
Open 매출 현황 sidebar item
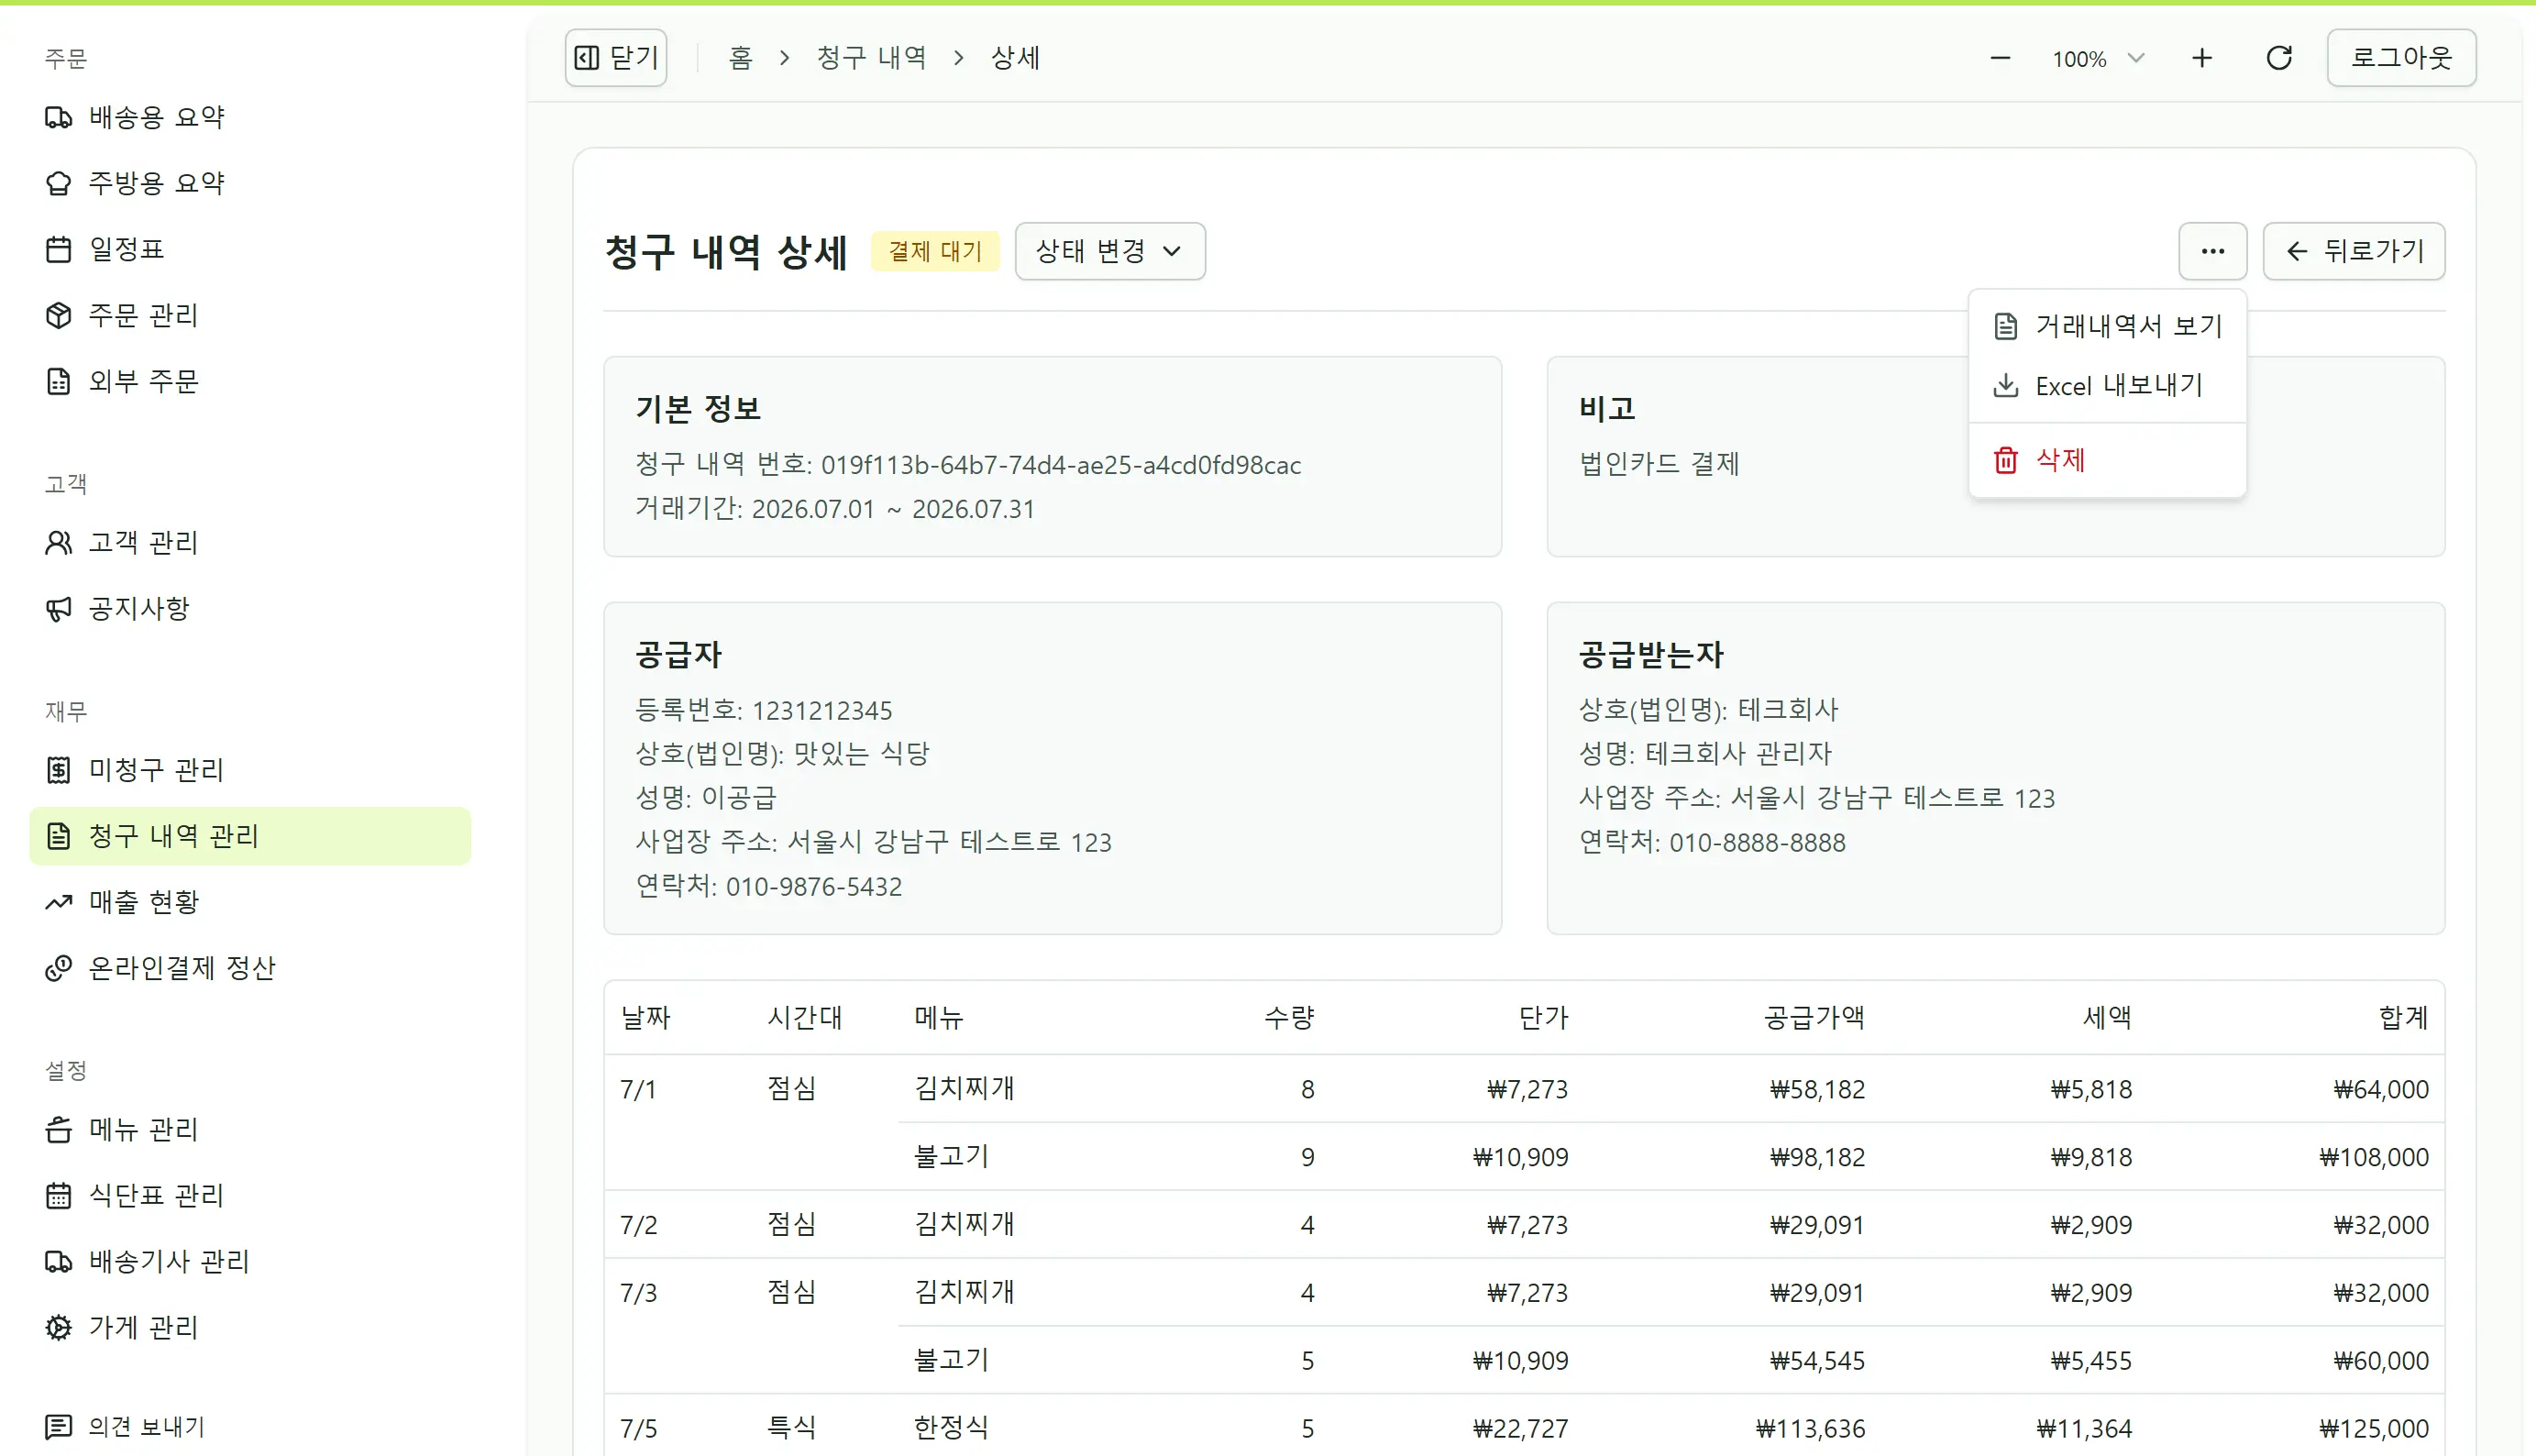click(250, 902)
